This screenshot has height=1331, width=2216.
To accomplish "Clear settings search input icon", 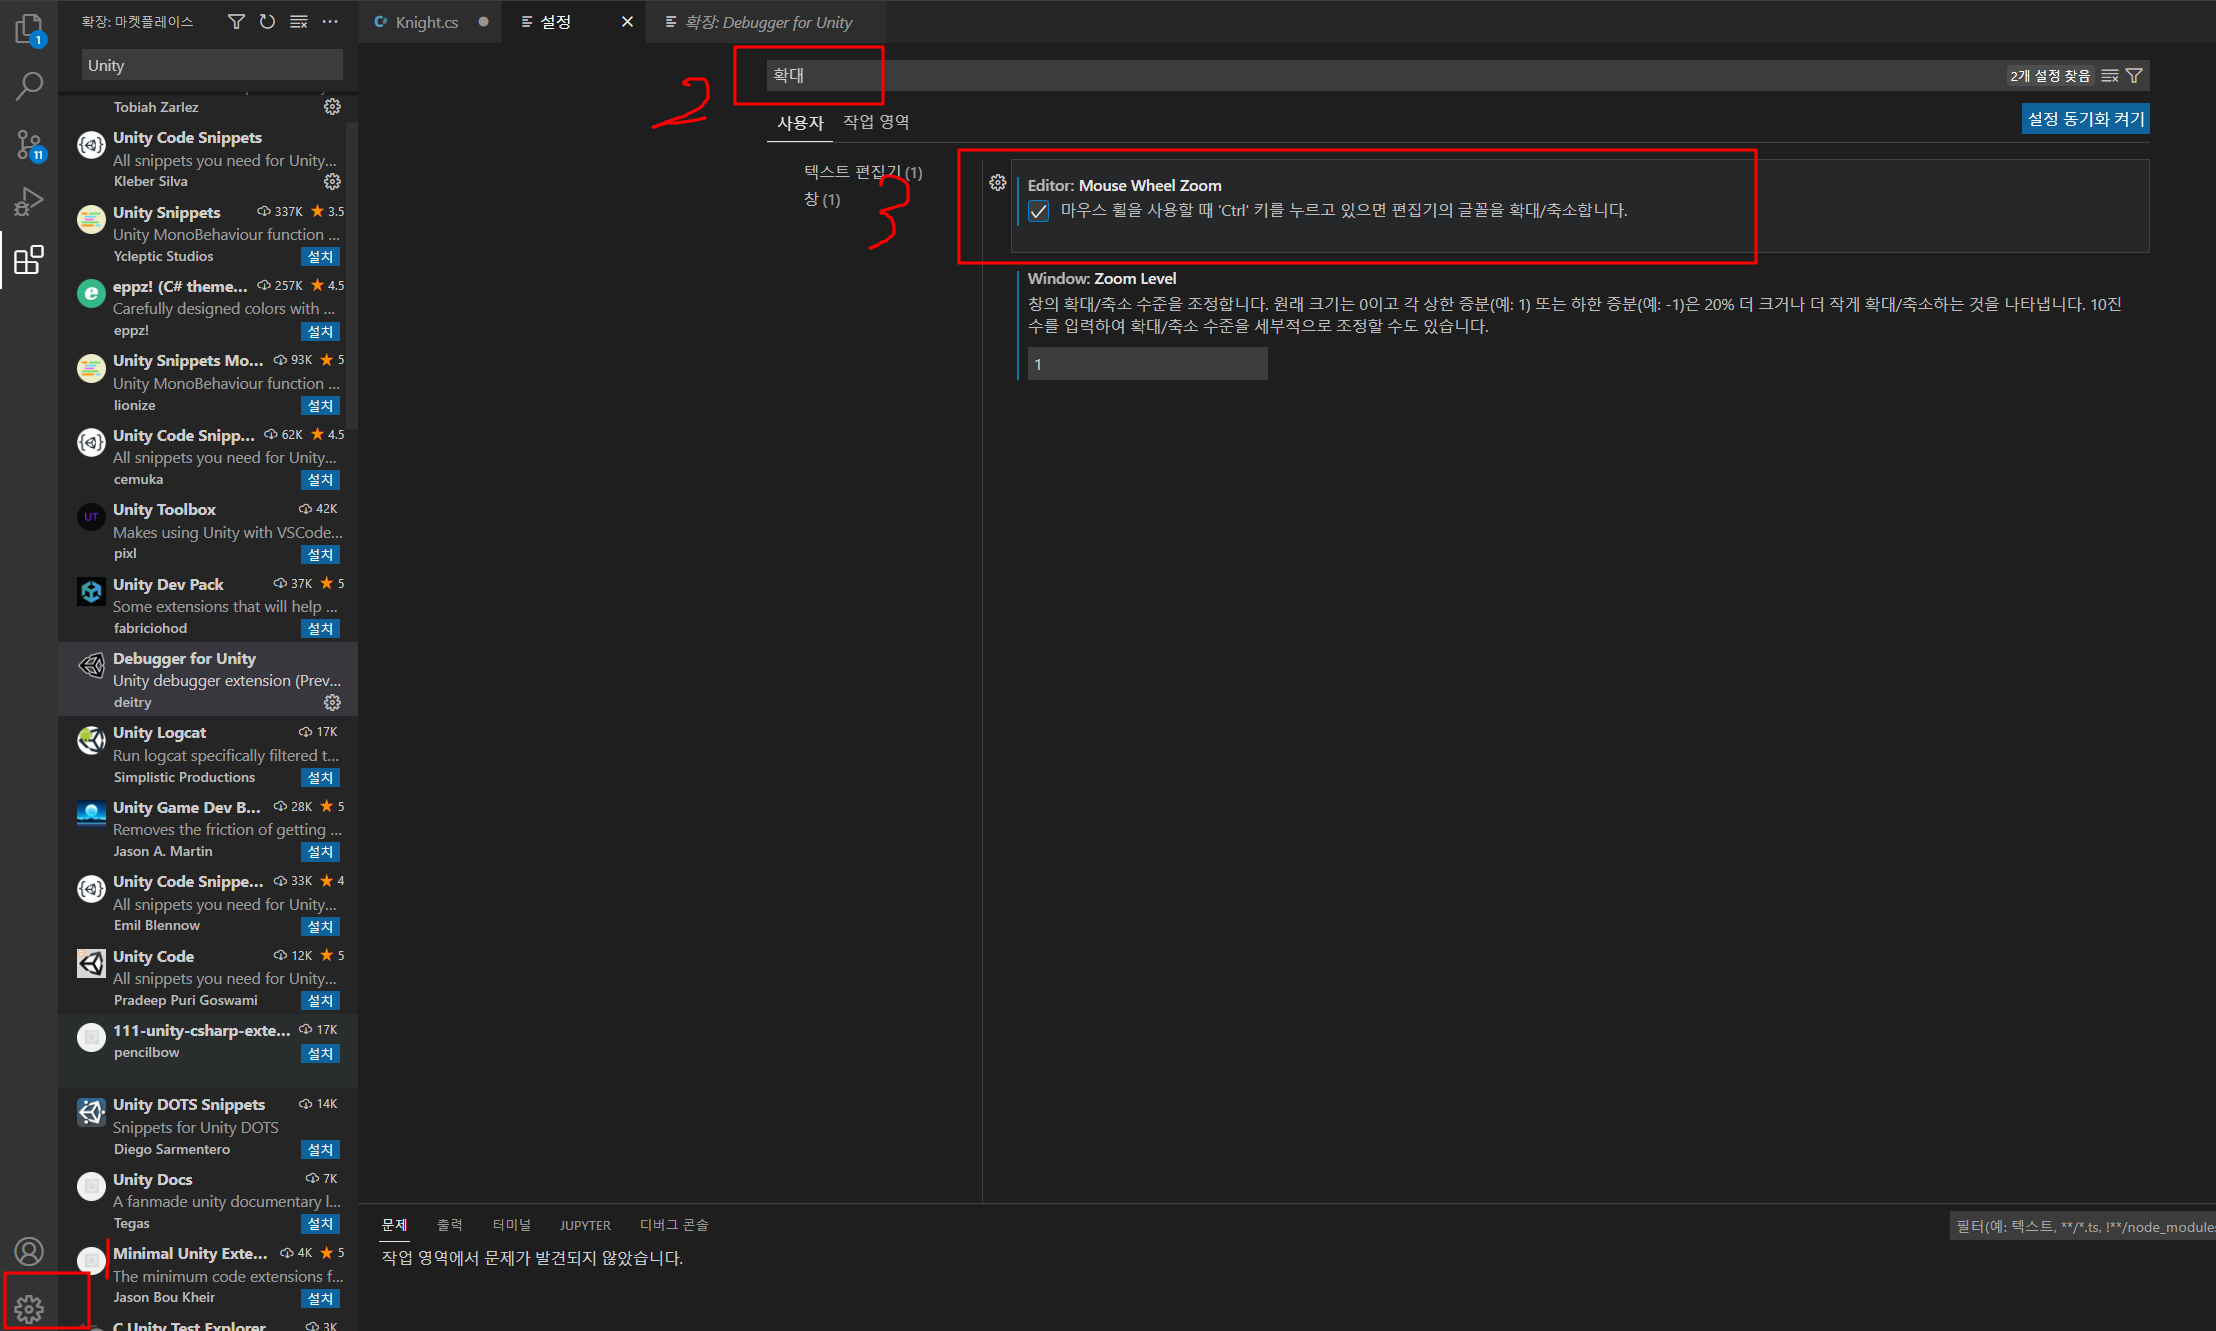I will (x=2110, y=76).
